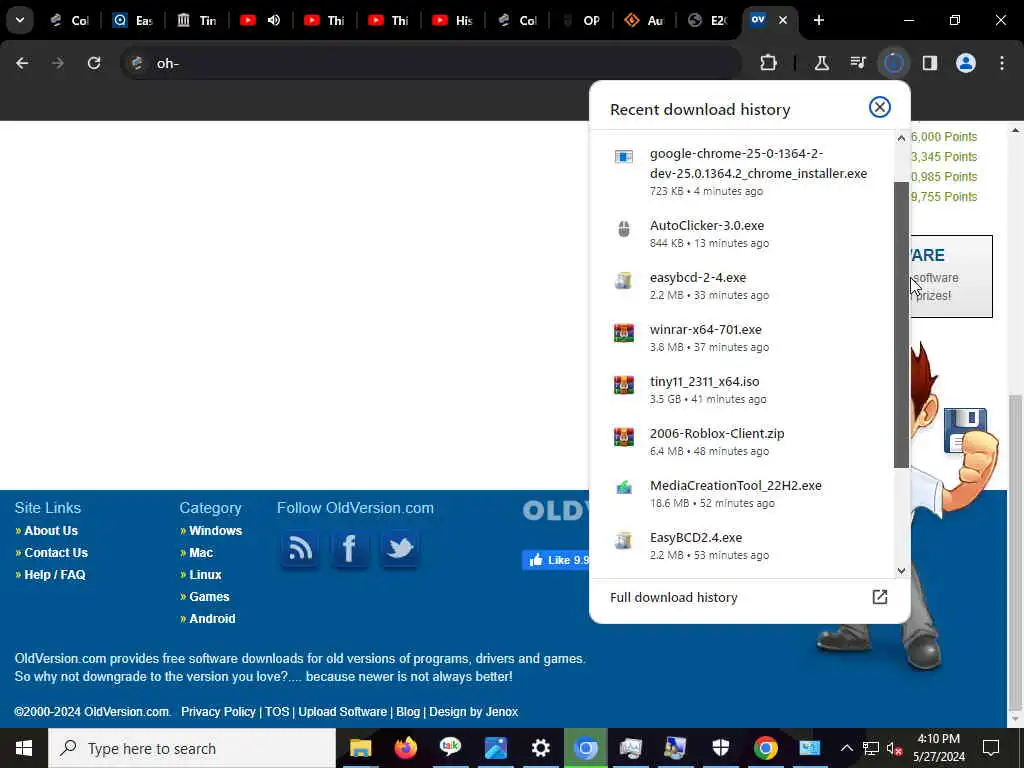Image resolution: width=1024 pixels, height=768 pixels.
Task: Switch to the first Col tab
Action: [x=71, y=20]
